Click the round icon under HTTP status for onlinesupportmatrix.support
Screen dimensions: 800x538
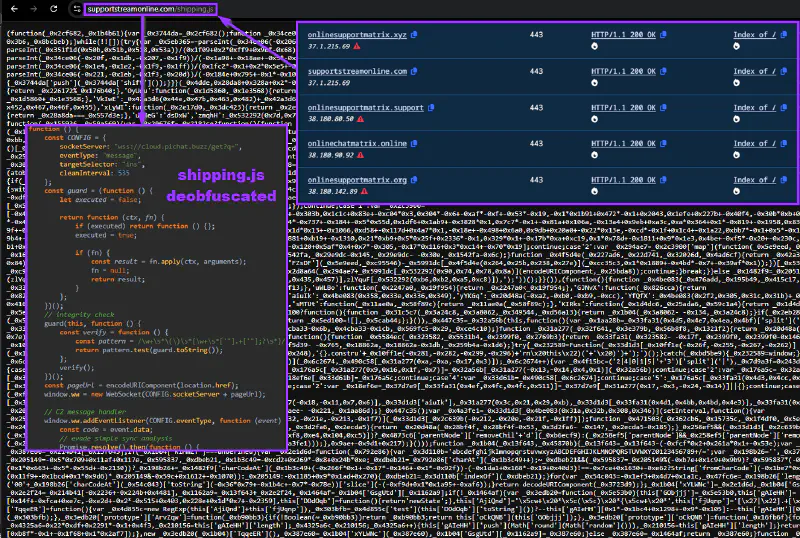(x=594, y=119)
